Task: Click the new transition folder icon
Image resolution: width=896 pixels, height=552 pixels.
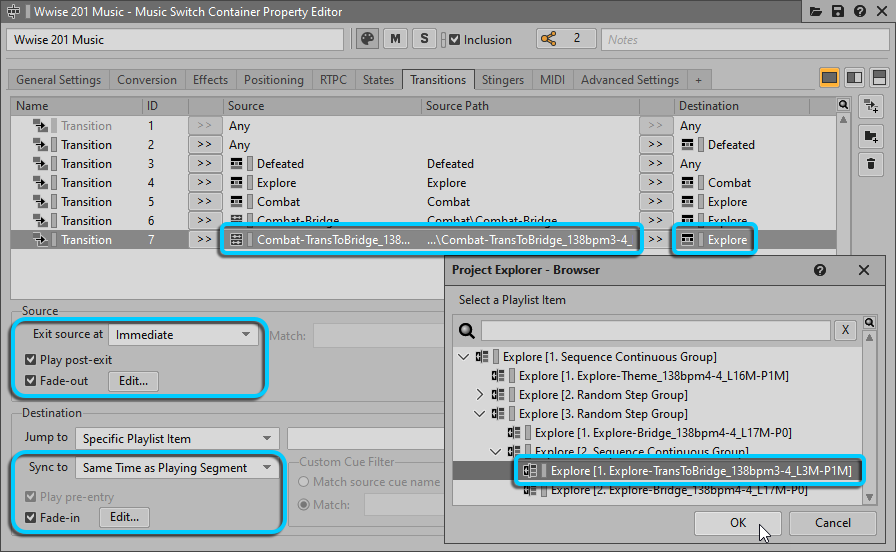Action: (871, 136)
